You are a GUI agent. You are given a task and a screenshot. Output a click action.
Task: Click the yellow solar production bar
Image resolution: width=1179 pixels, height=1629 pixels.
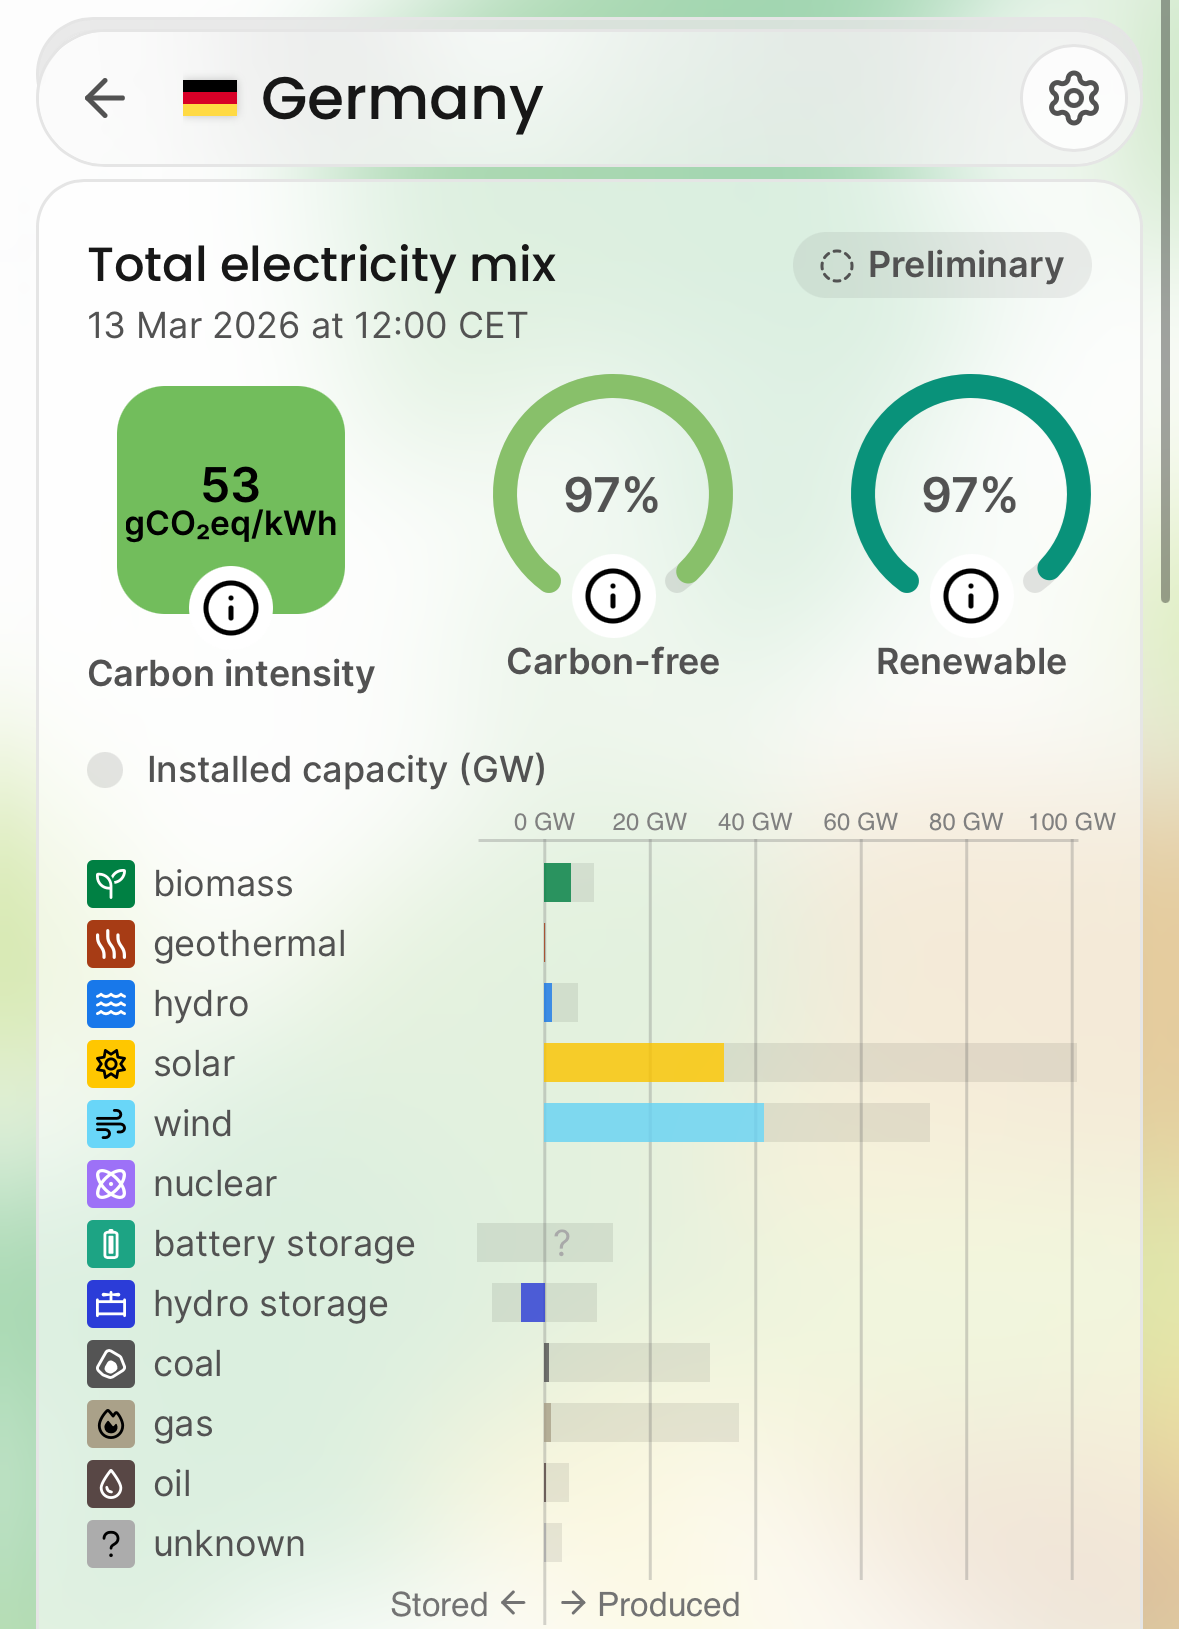pos(633,1063)
